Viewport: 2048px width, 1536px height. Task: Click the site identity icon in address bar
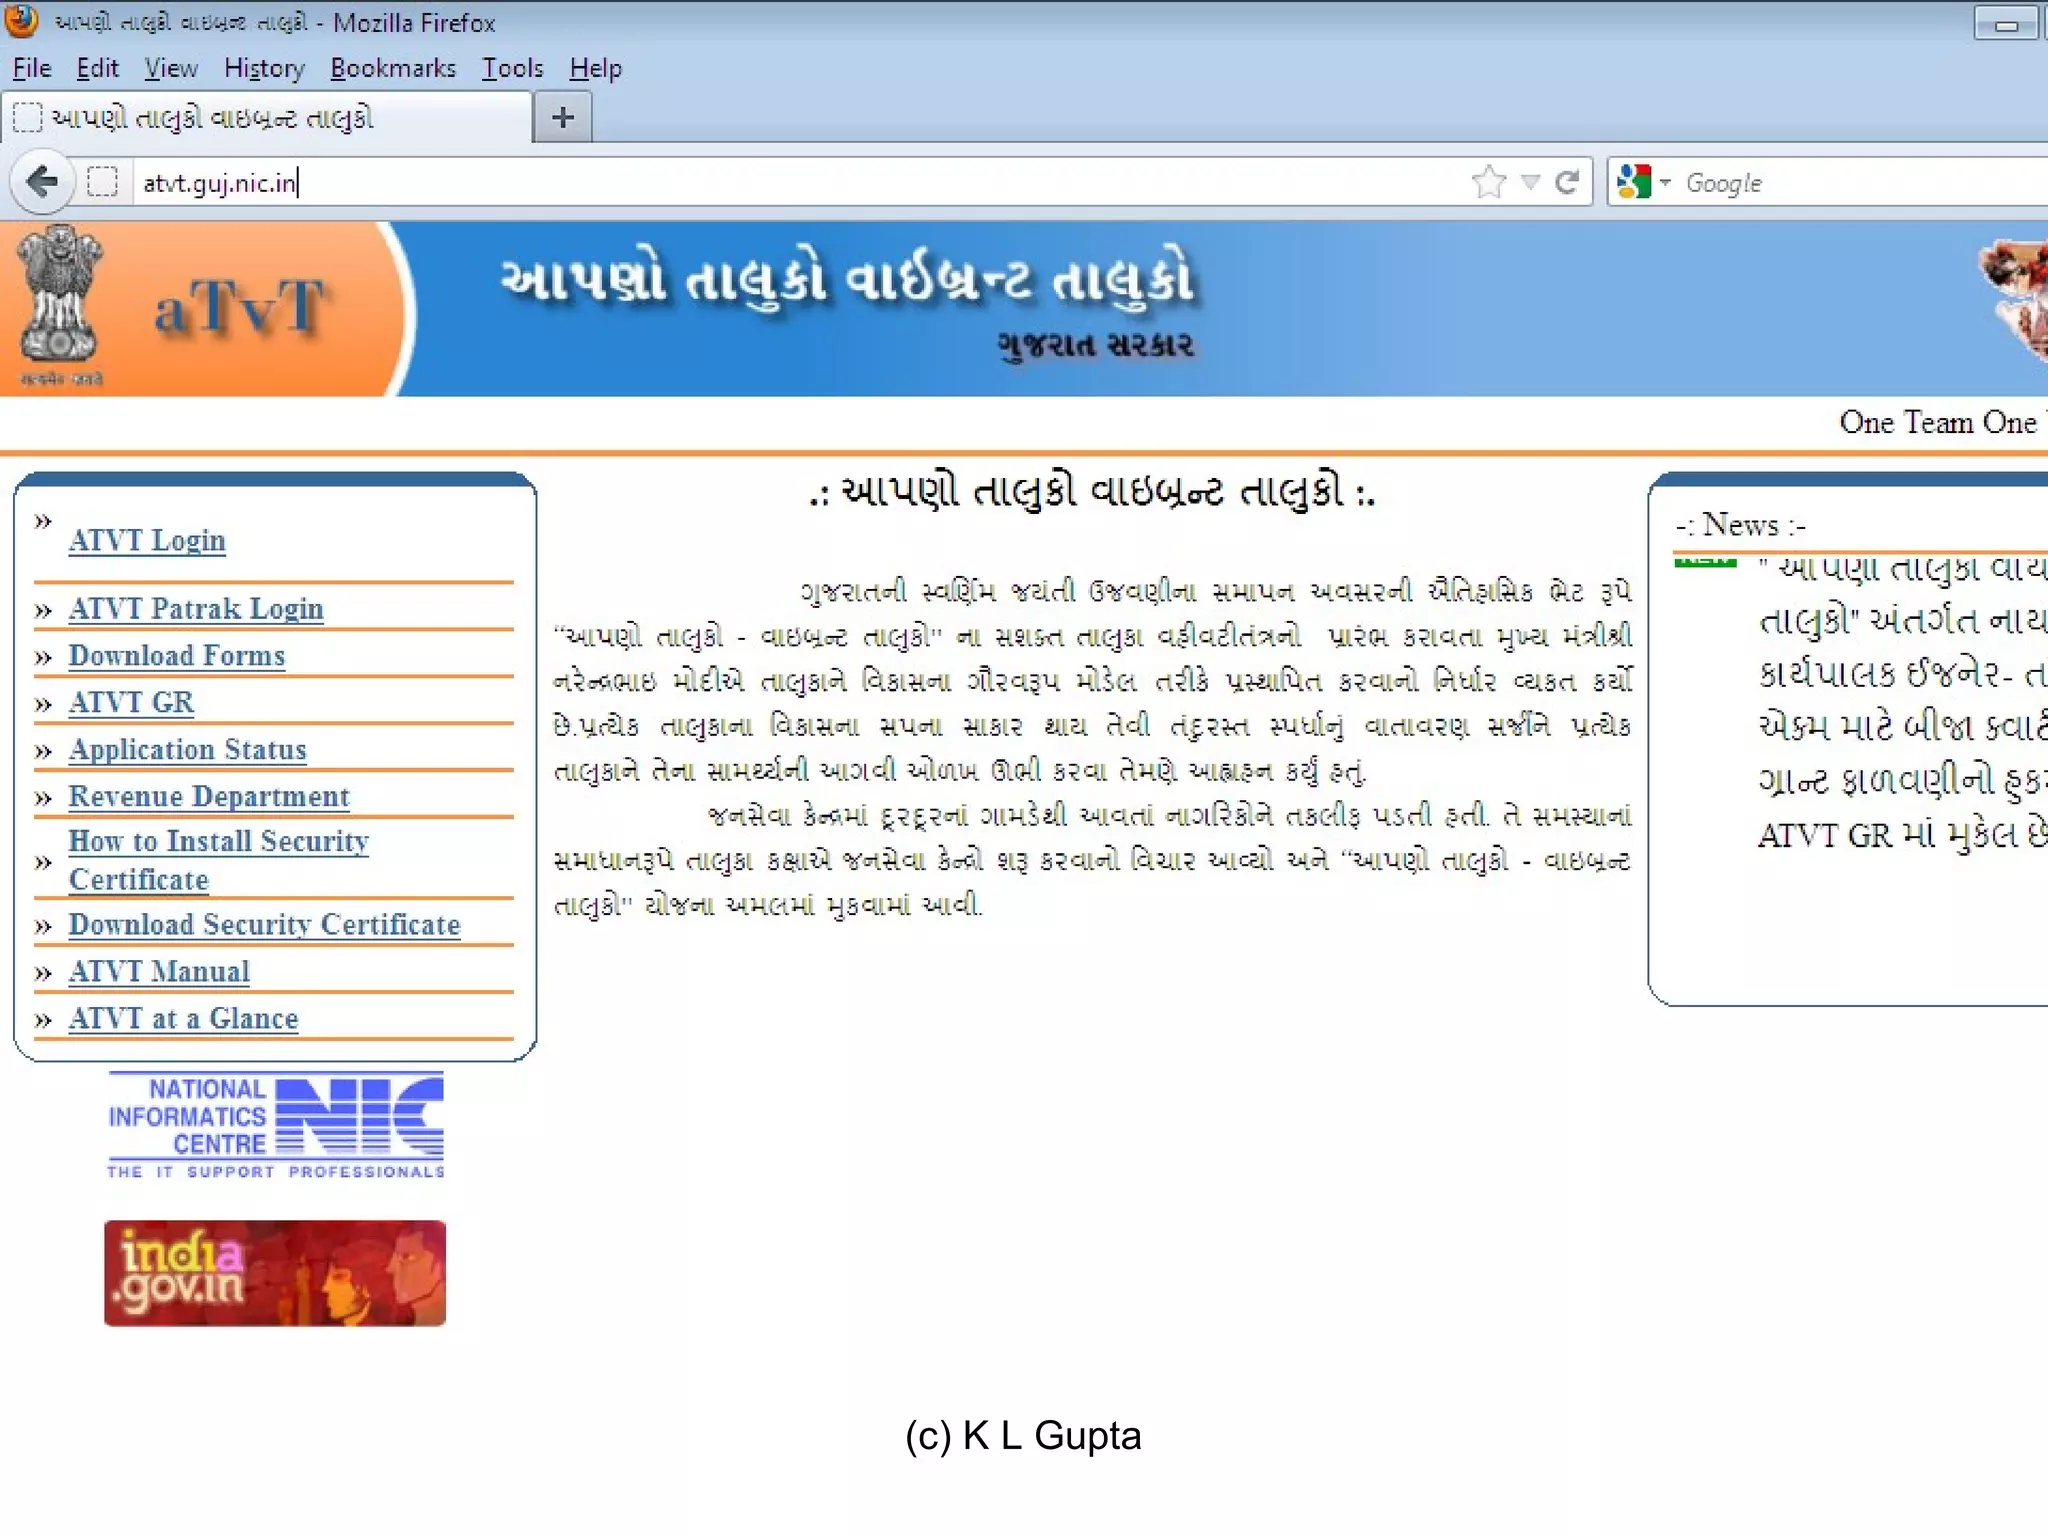point(102,182)
